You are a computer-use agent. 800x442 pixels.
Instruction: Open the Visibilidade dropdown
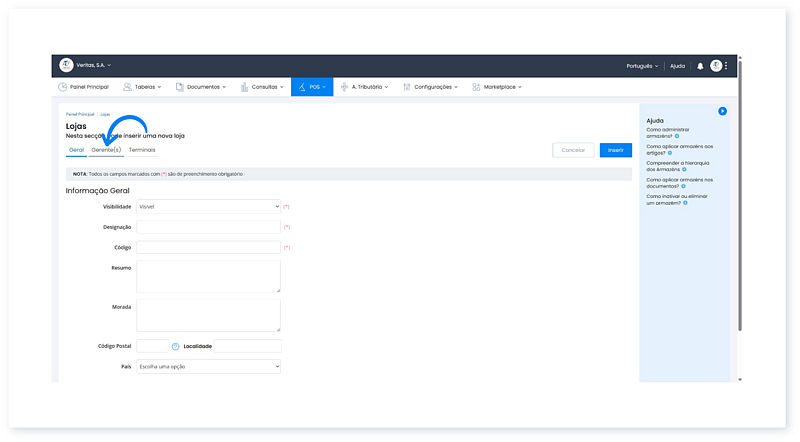208,206
